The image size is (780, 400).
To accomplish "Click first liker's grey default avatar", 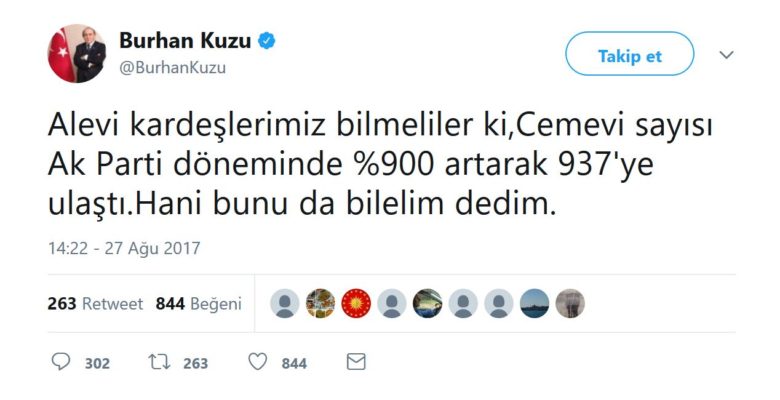I will point(285,303).
